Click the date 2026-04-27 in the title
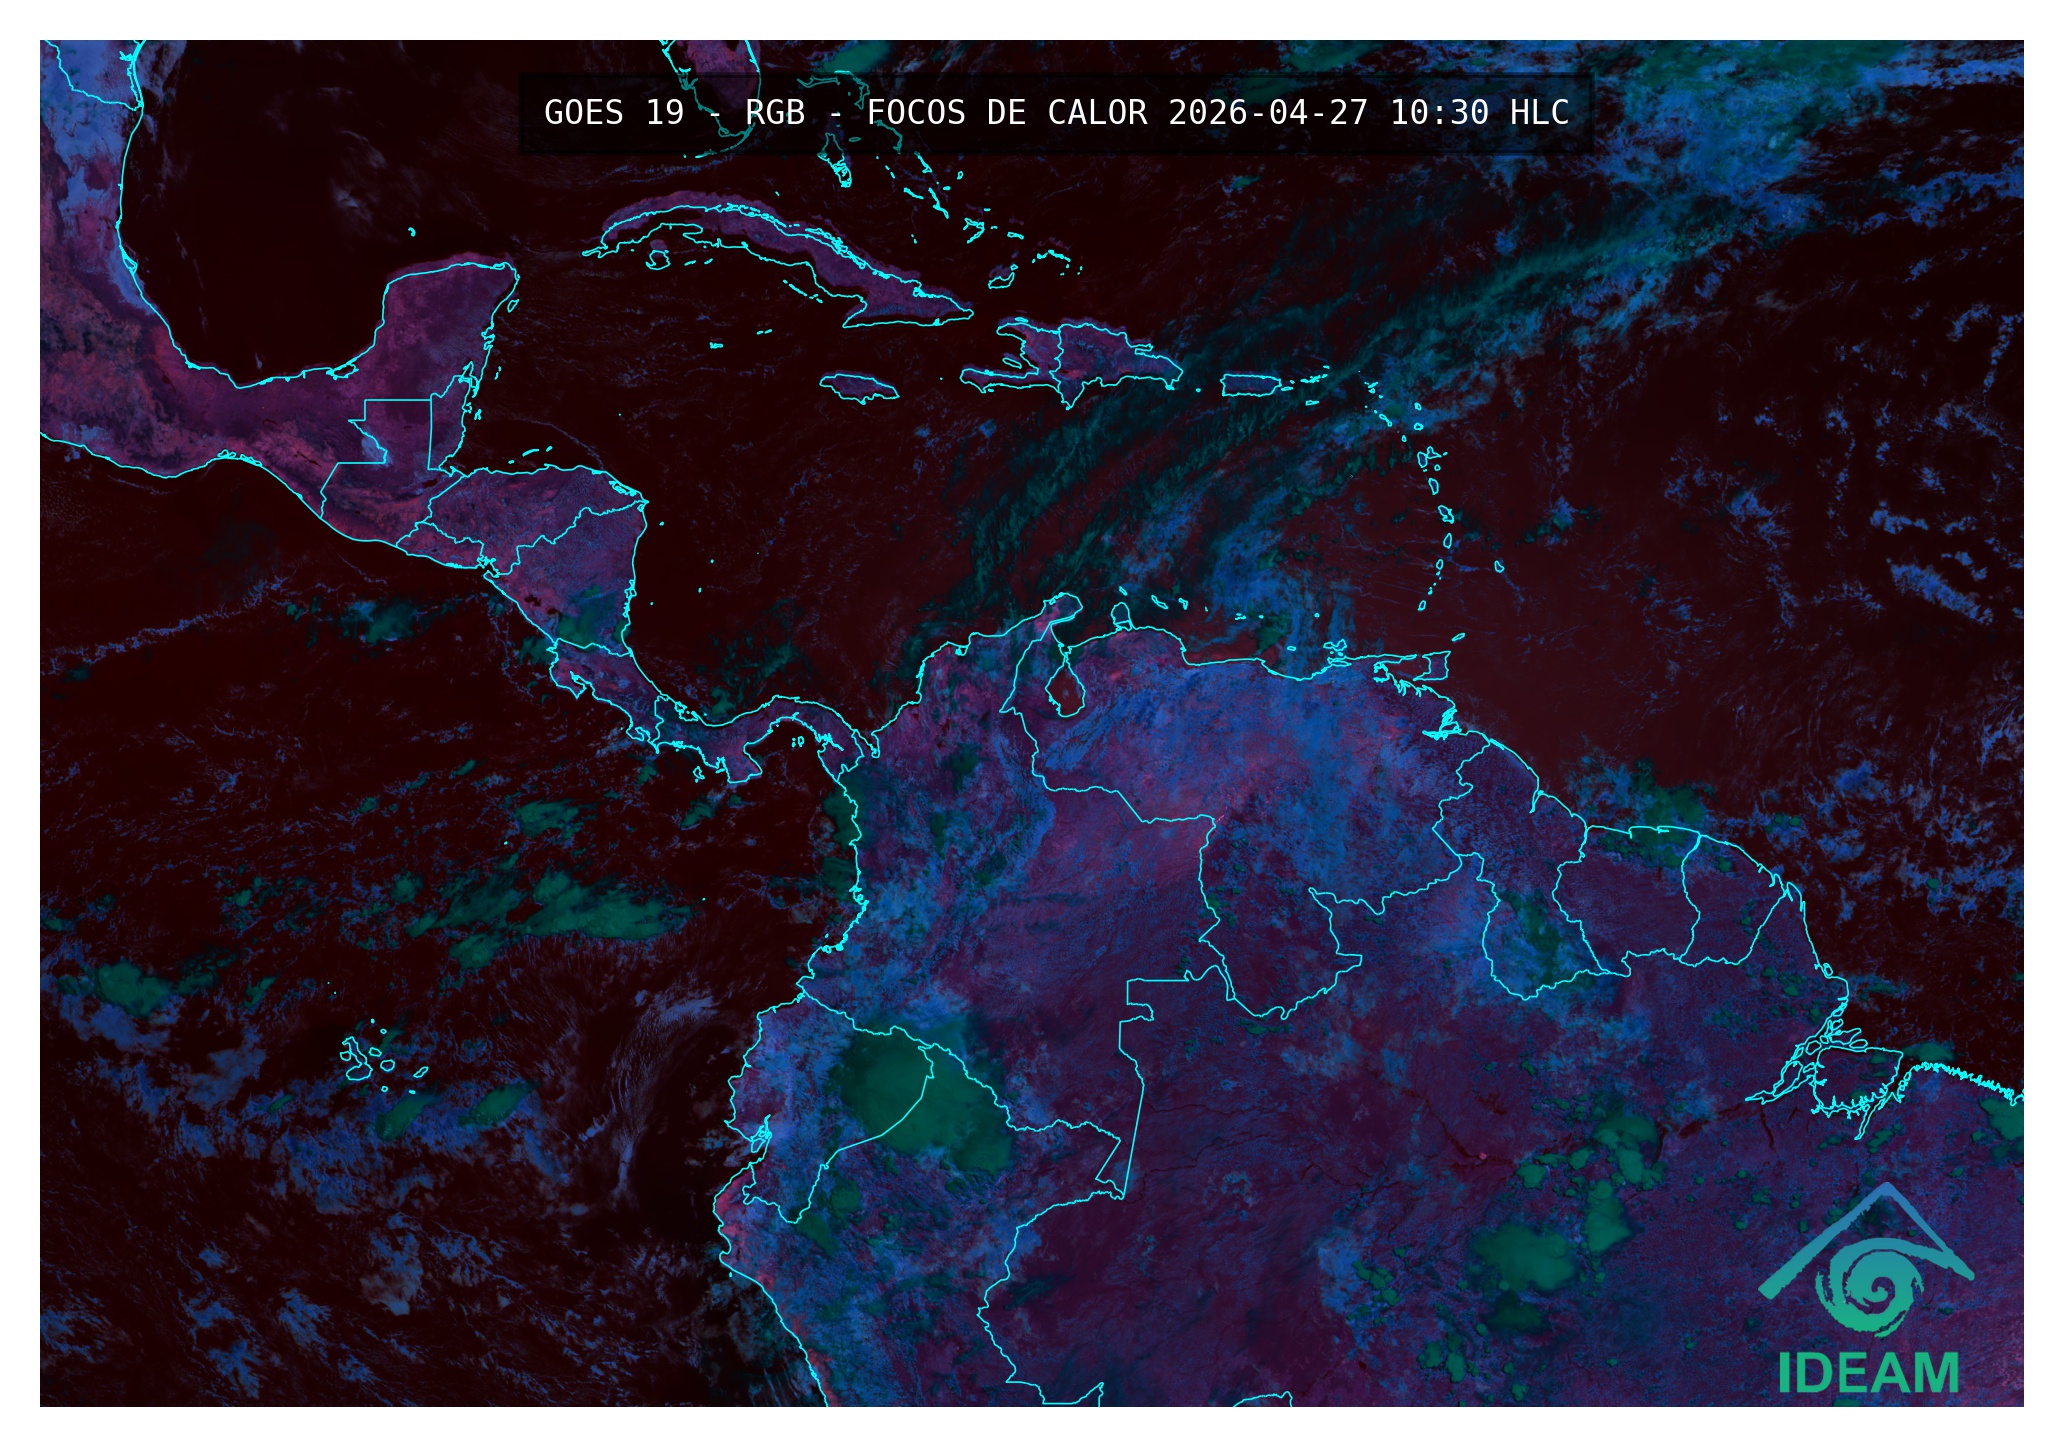 [x=1267, y=113]
